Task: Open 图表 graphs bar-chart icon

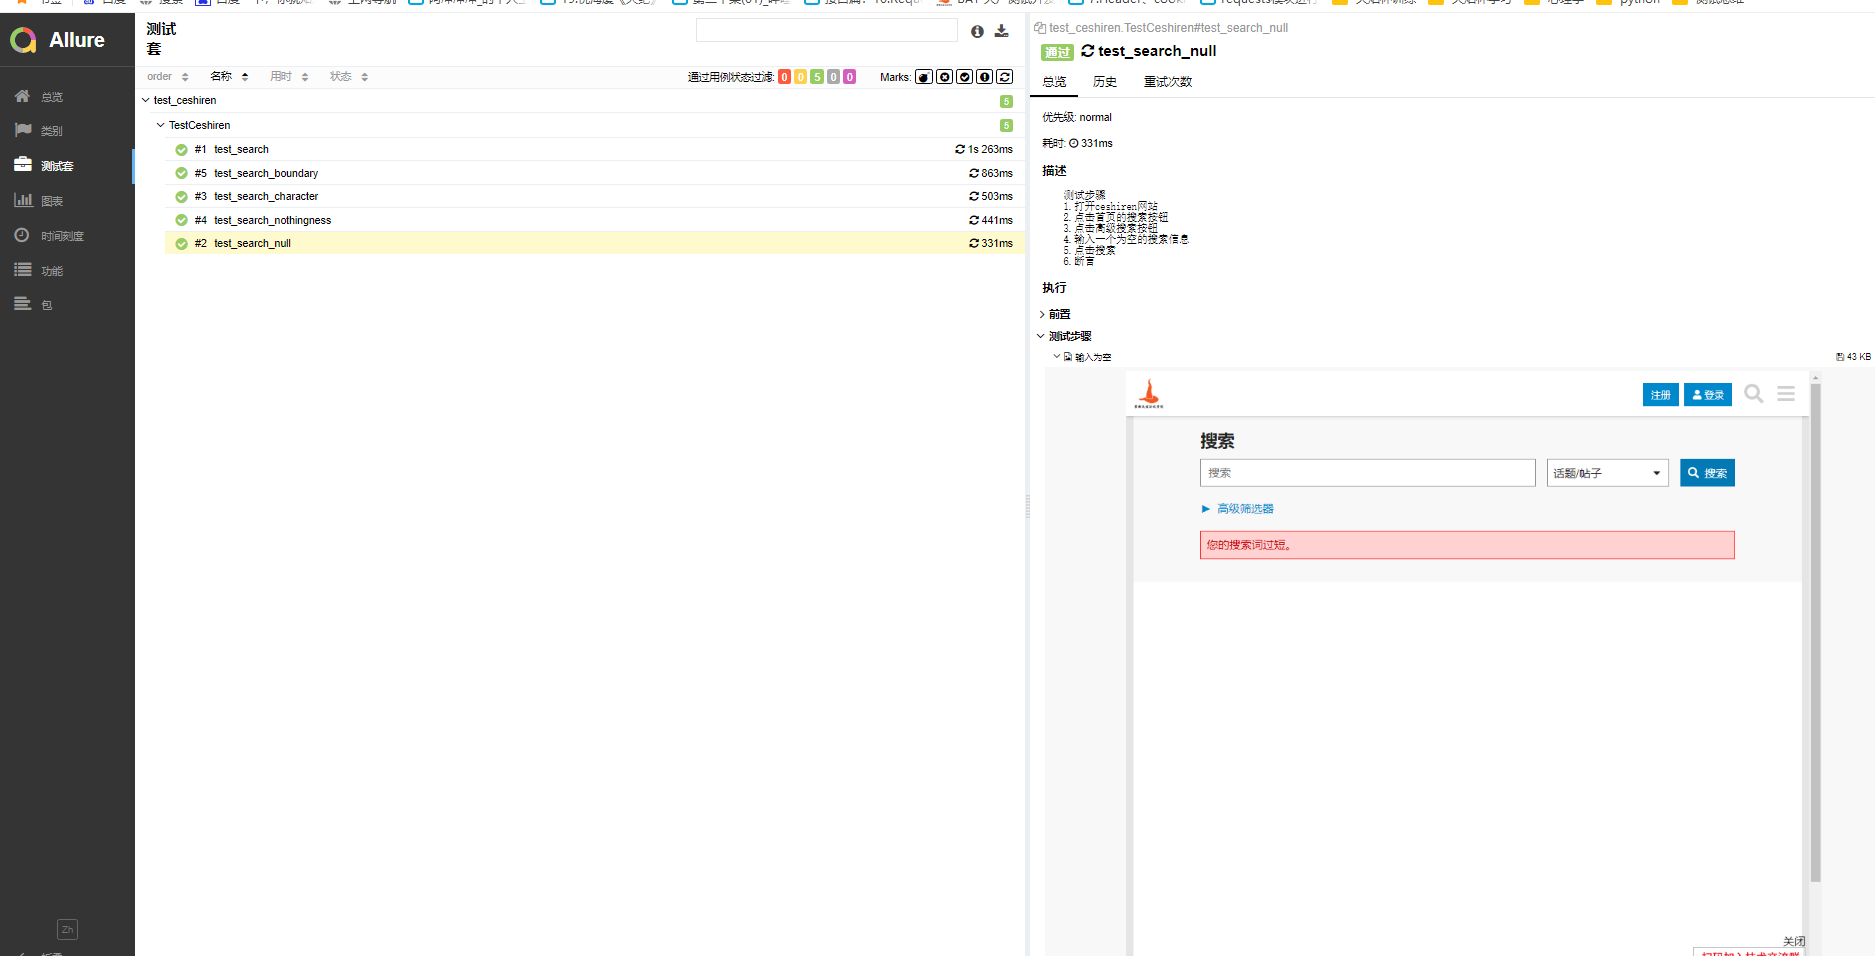Action: click(x=23, y=200)
